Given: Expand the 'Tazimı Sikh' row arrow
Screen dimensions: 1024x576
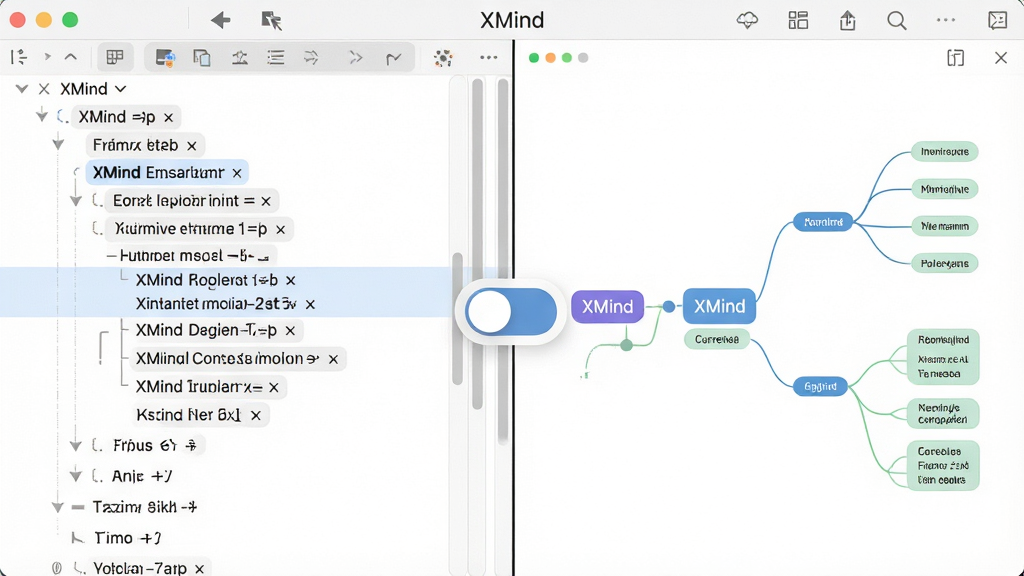Looking at the screenshot, I should 58,507.
